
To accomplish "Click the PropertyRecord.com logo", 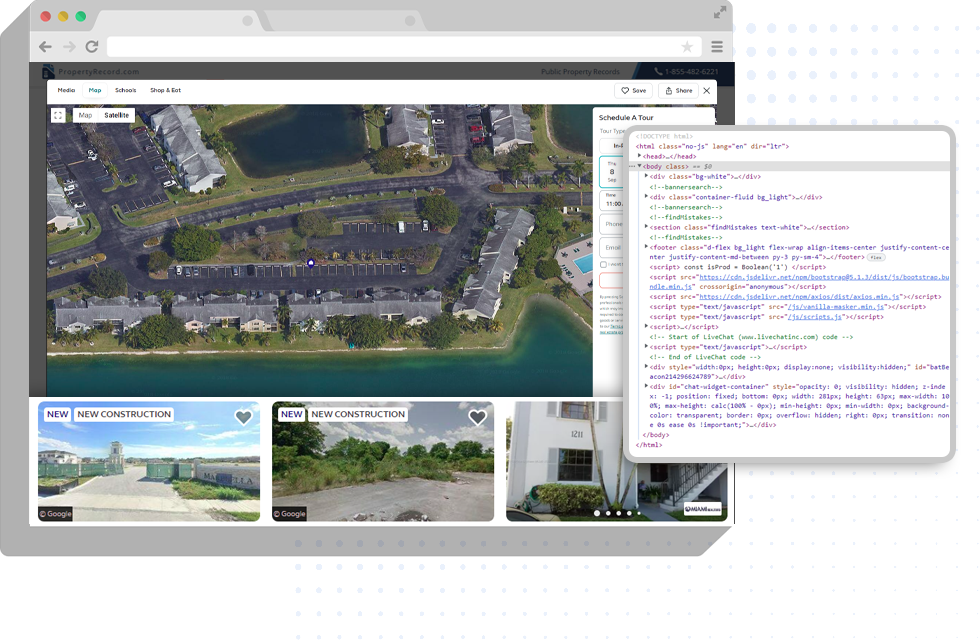I will [x=91, y=71].
